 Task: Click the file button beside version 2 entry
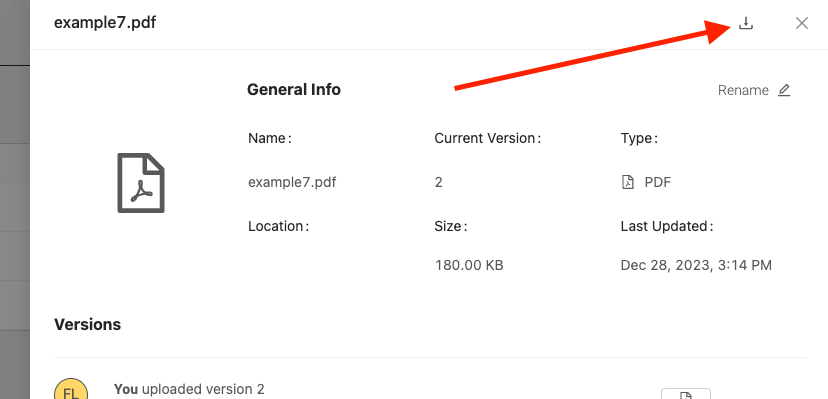coord(685,394)
